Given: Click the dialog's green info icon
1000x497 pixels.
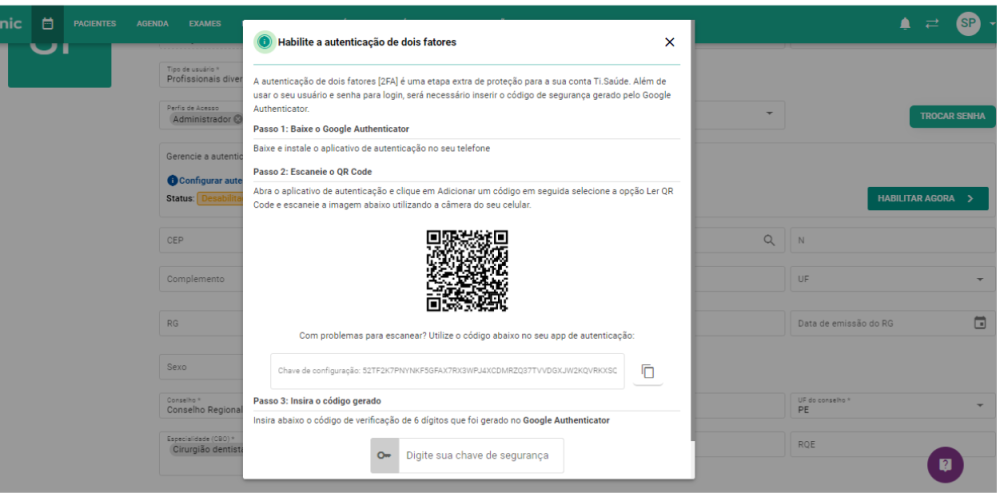Looking at the screenshot, I should (264, 42).
